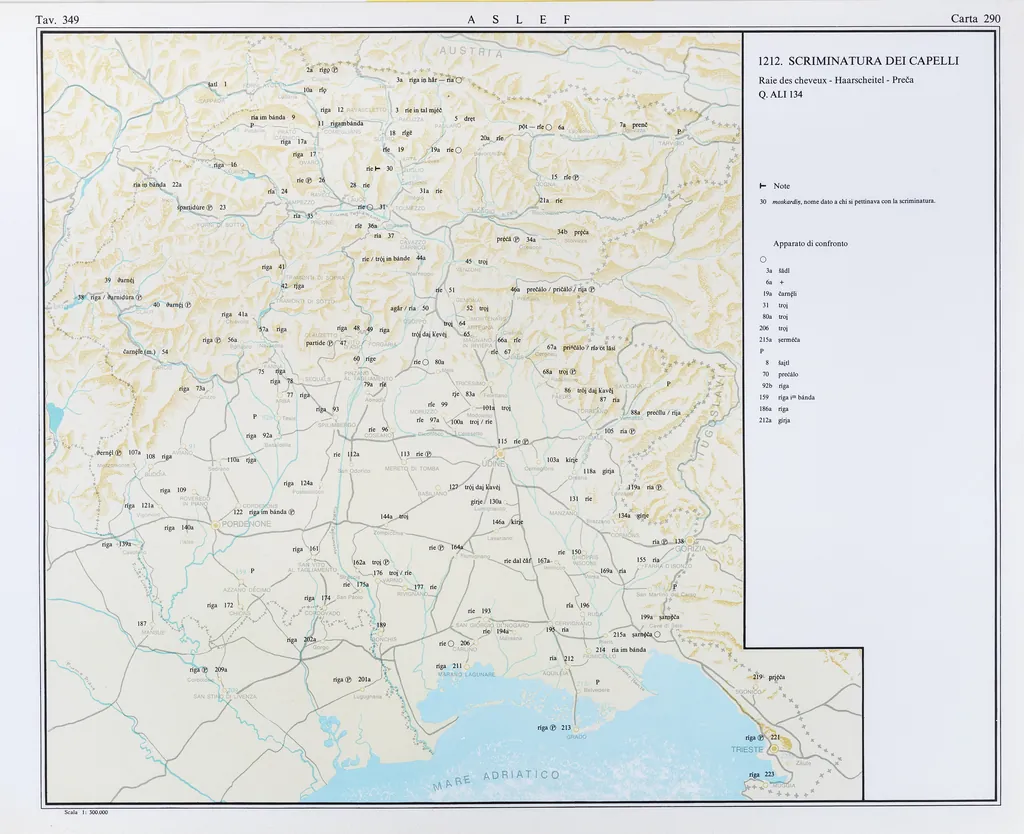Click the Udine city dot on the map
Screen dimensions: 1024x834
[x=499, y=452]
